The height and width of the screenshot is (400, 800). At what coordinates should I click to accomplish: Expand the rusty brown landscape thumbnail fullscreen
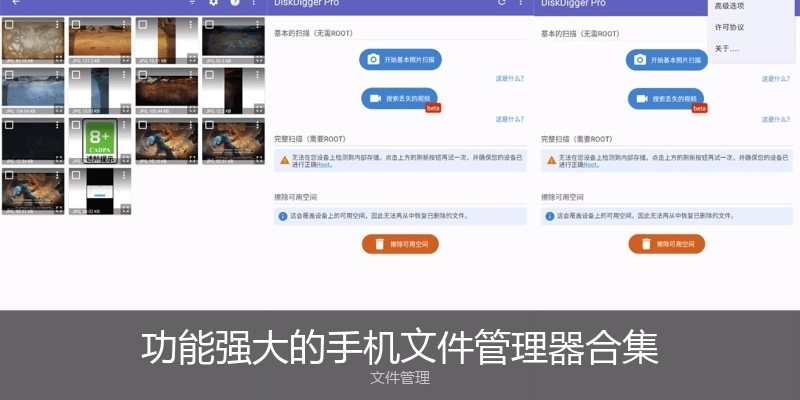click(x=192, y=109)
